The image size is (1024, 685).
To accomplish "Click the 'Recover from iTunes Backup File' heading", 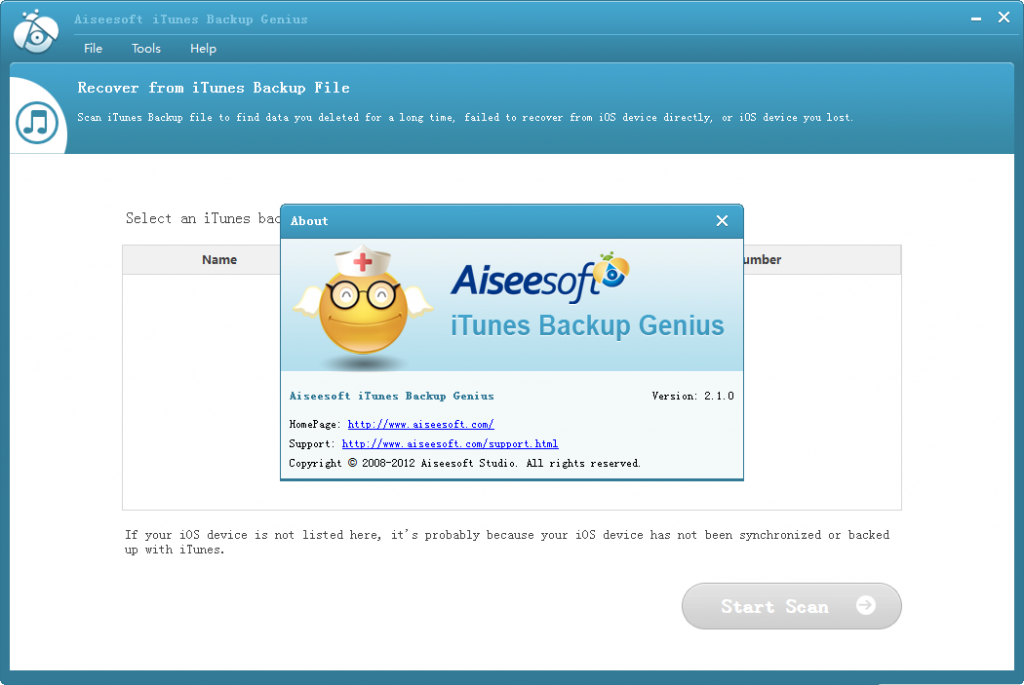I will click(214, 88).
